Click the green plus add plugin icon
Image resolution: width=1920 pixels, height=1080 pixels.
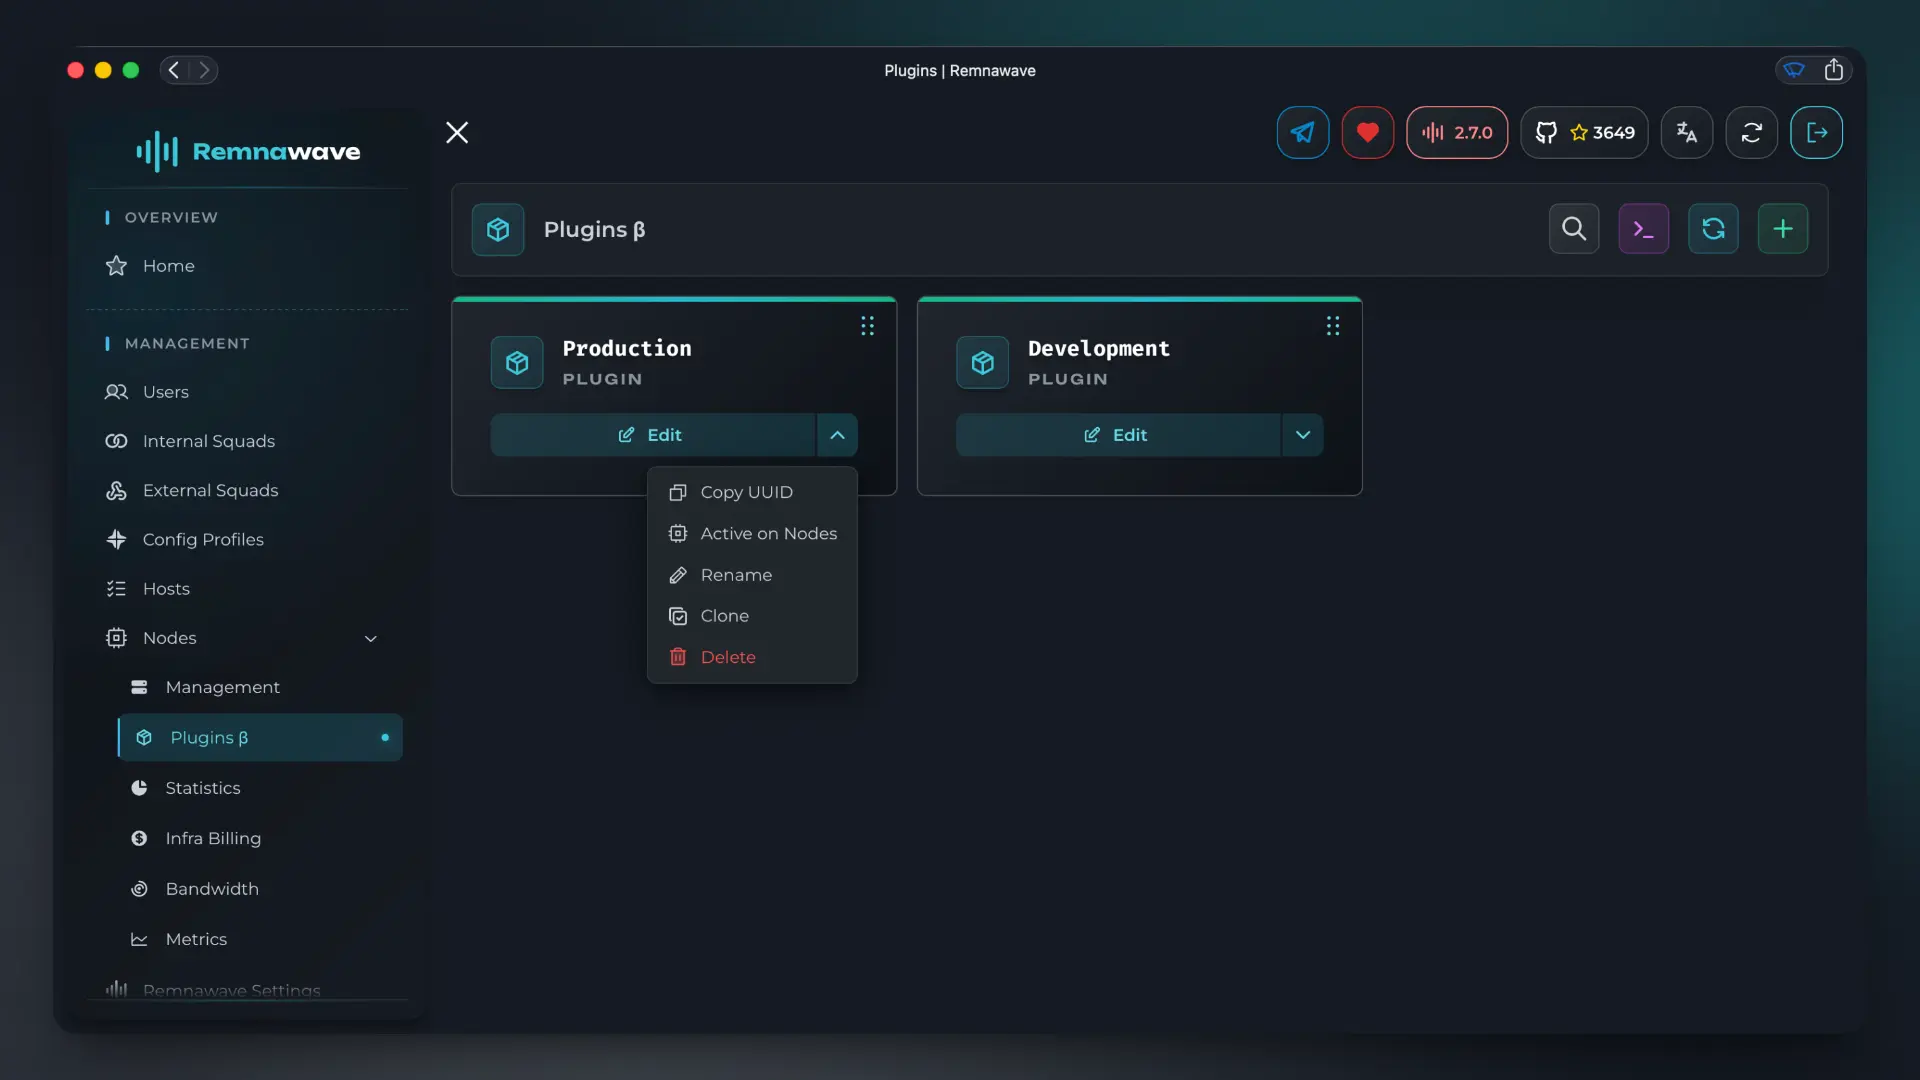1782,229
